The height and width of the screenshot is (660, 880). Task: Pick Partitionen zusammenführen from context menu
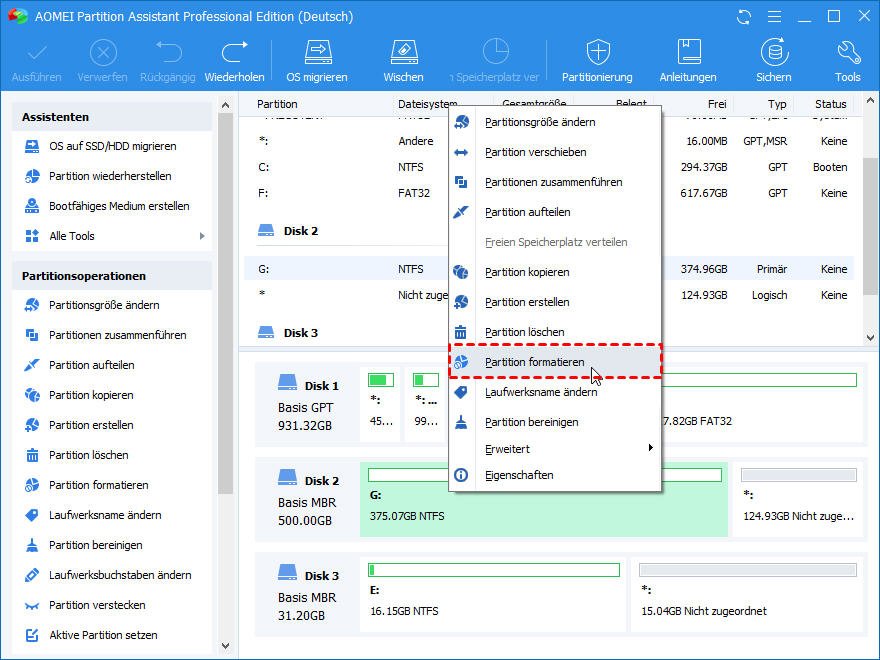[554, 182]
